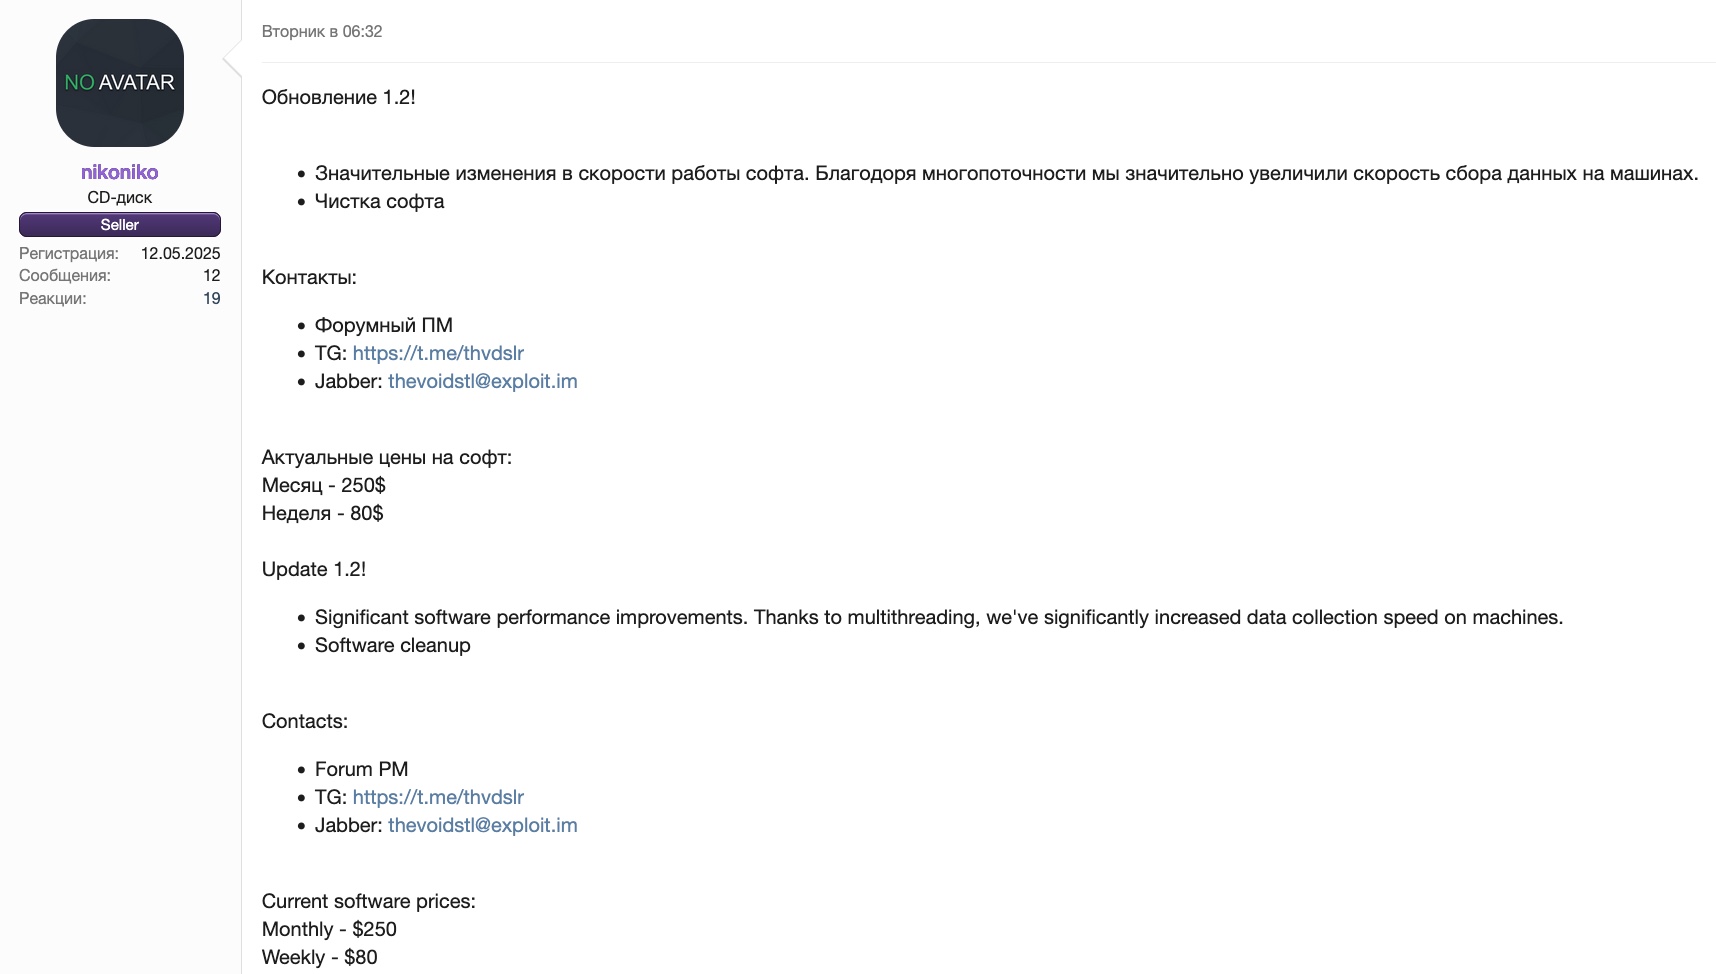Click the Forum PM list item

pos(361,769)
